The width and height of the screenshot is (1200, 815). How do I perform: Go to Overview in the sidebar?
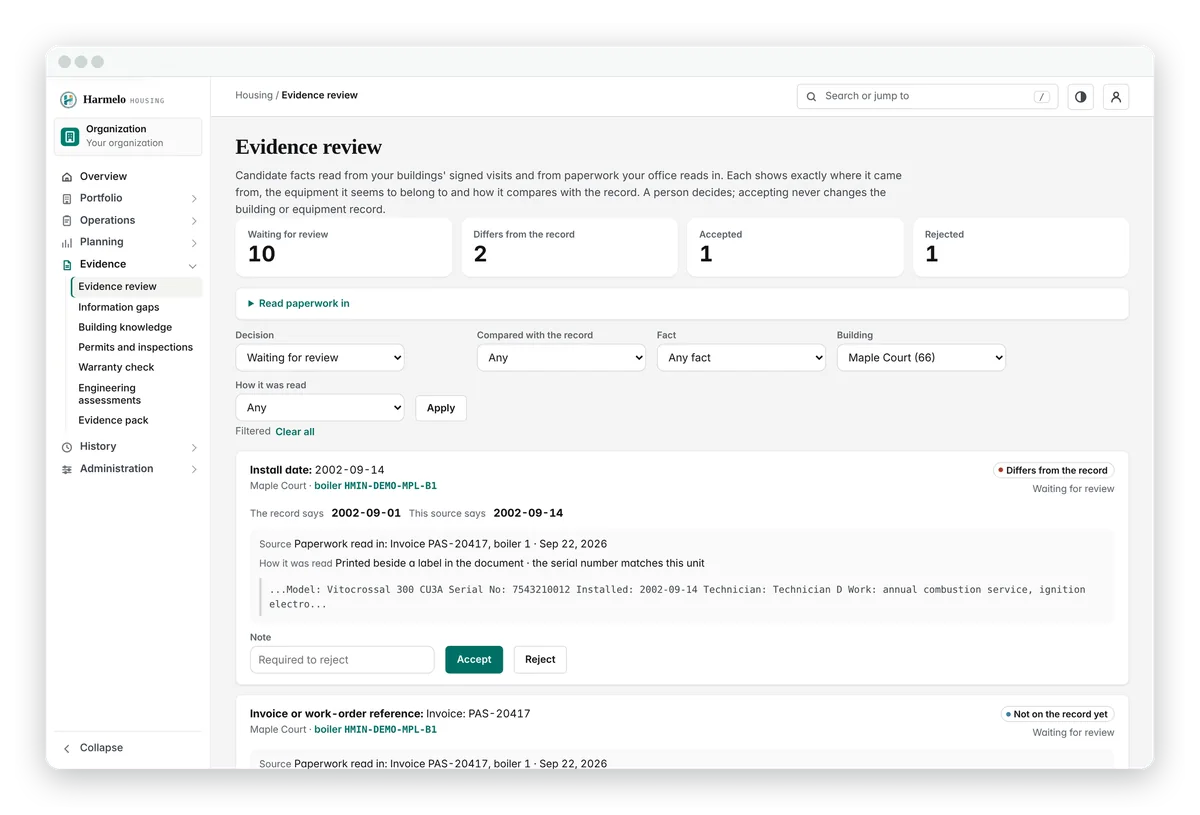coord(128,176)
